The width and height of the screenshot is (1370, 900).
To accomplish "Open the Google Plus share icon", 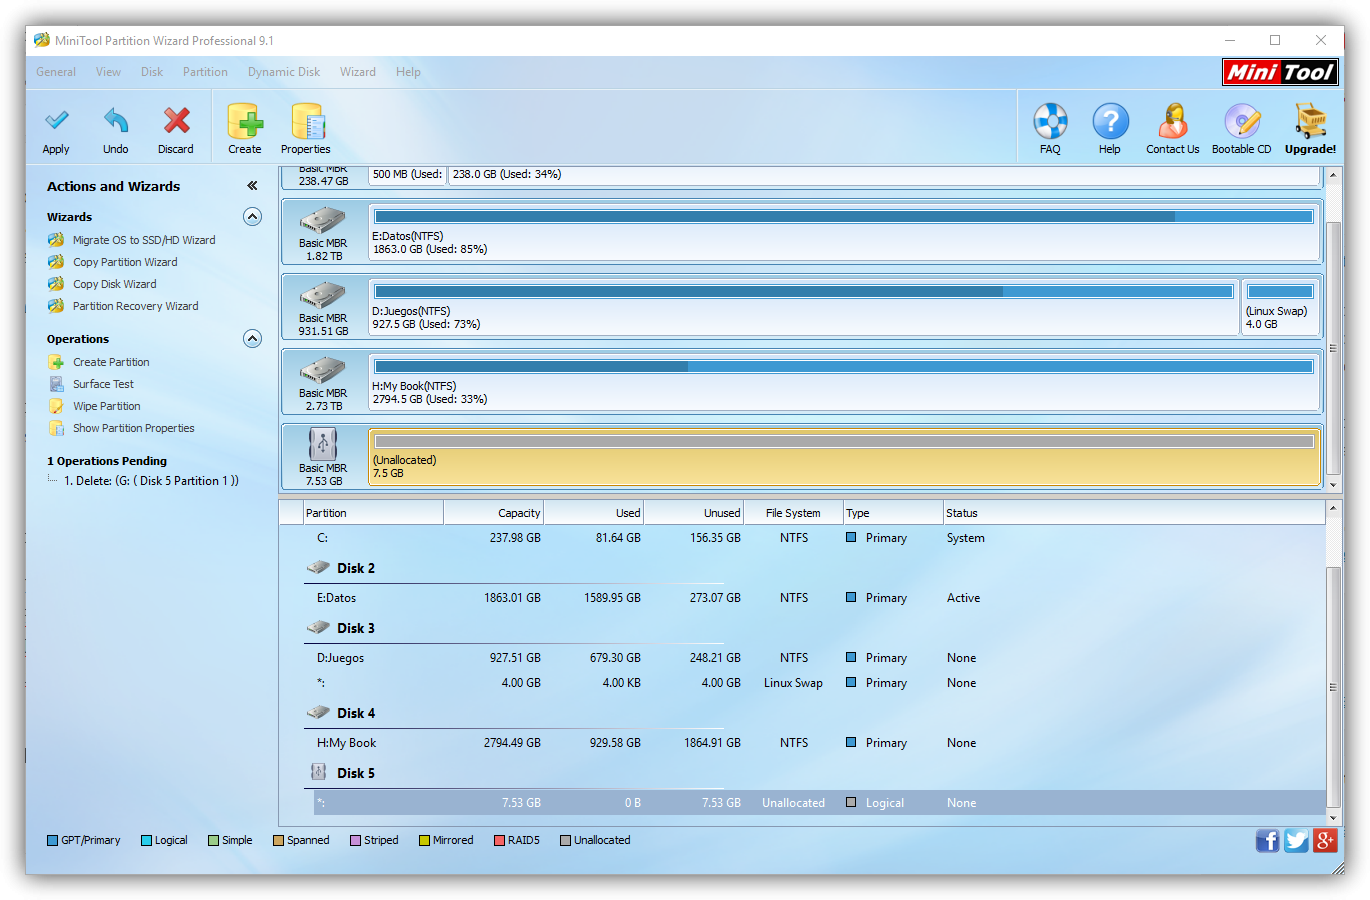I will click(1326, 840).
